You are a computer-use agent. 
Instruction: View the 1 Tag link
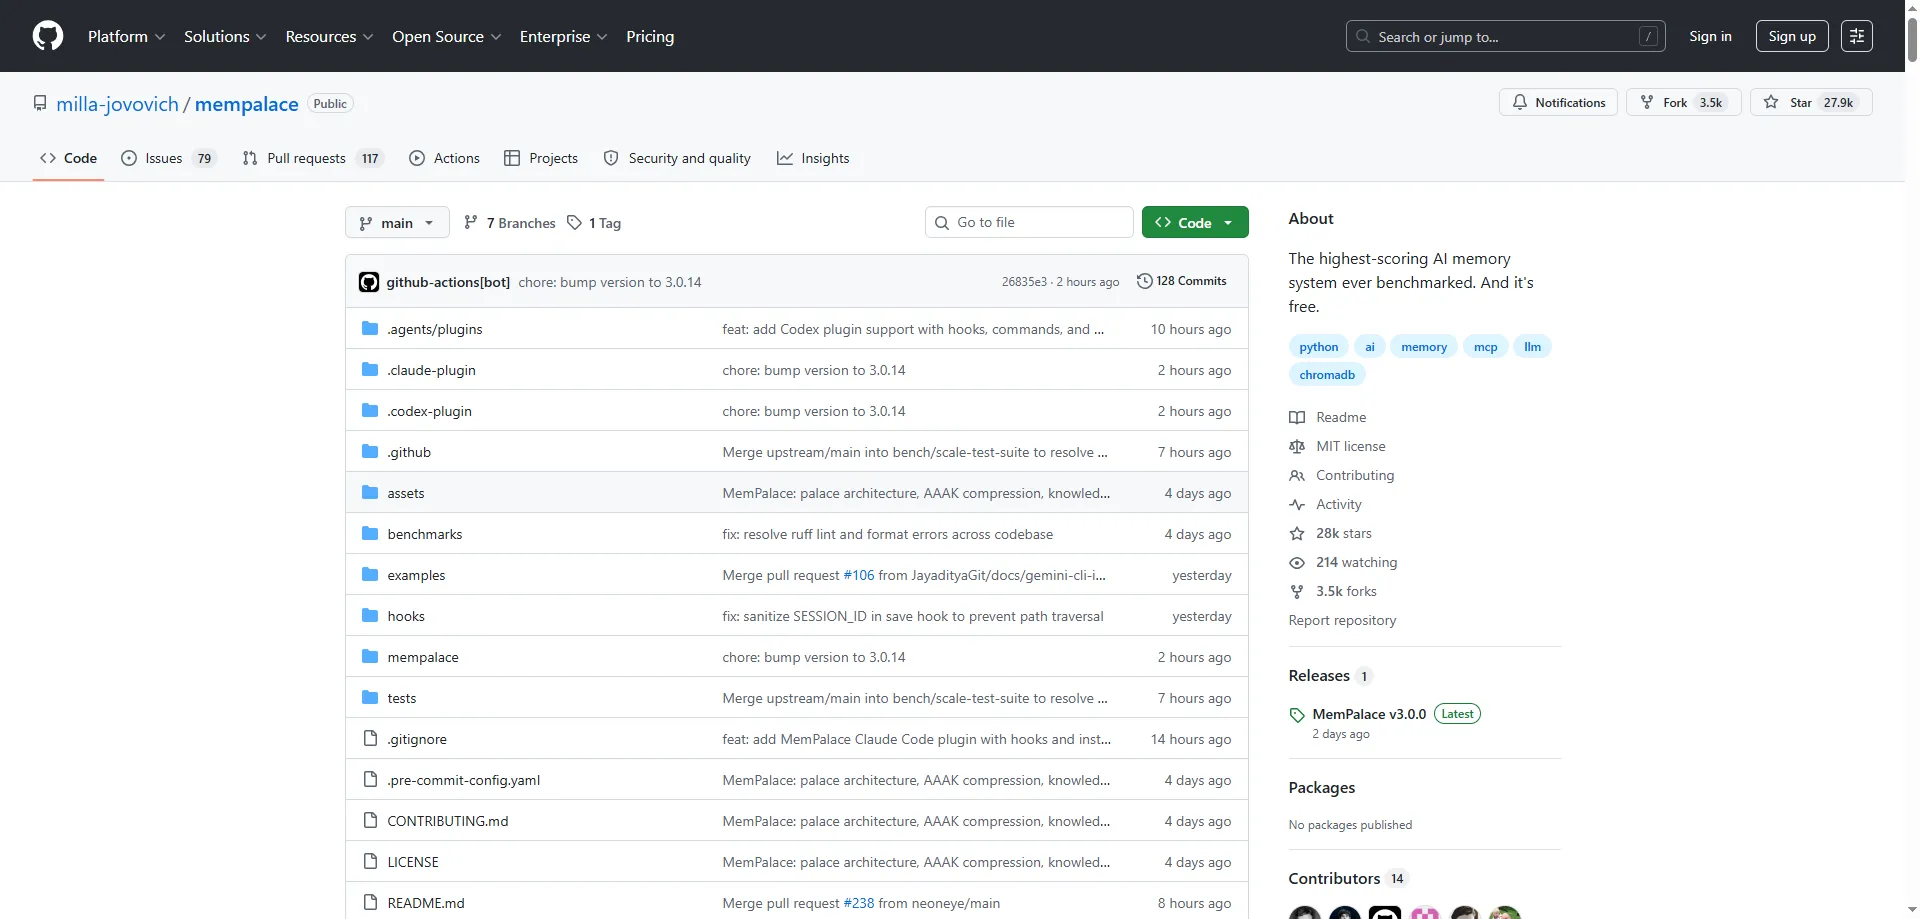click(x=594, y=223)
